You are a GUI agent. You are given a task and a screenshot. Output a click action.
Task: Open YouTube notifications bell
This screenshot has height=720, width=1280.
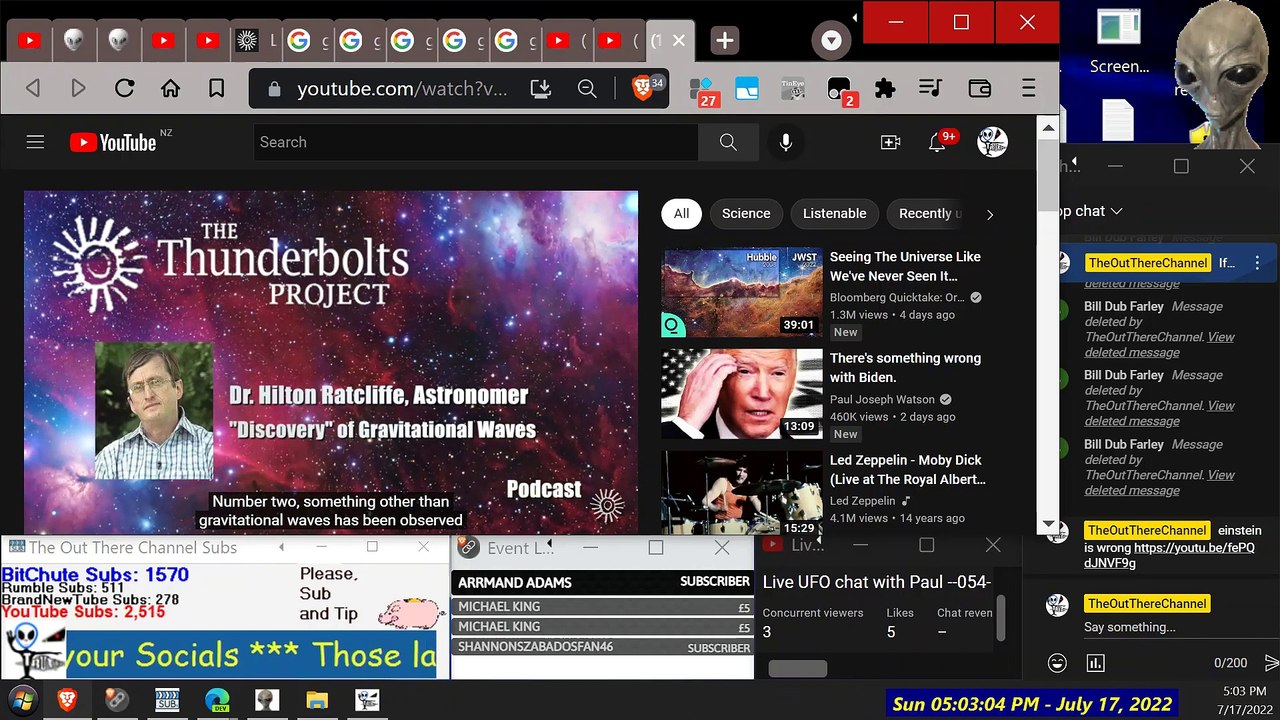tap(937, 142)
